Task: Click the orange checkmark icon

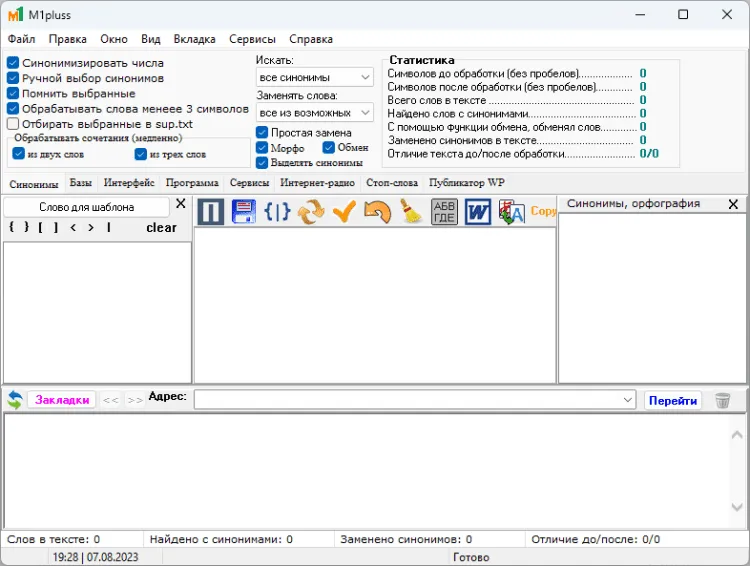Action: [344, 212]
